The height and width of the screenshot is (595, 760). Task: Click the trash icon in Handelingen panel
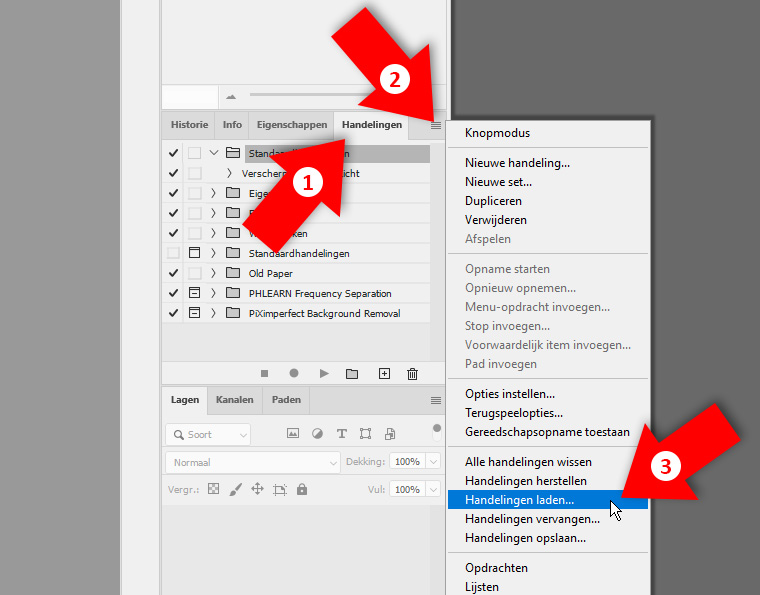pos(412,373)
